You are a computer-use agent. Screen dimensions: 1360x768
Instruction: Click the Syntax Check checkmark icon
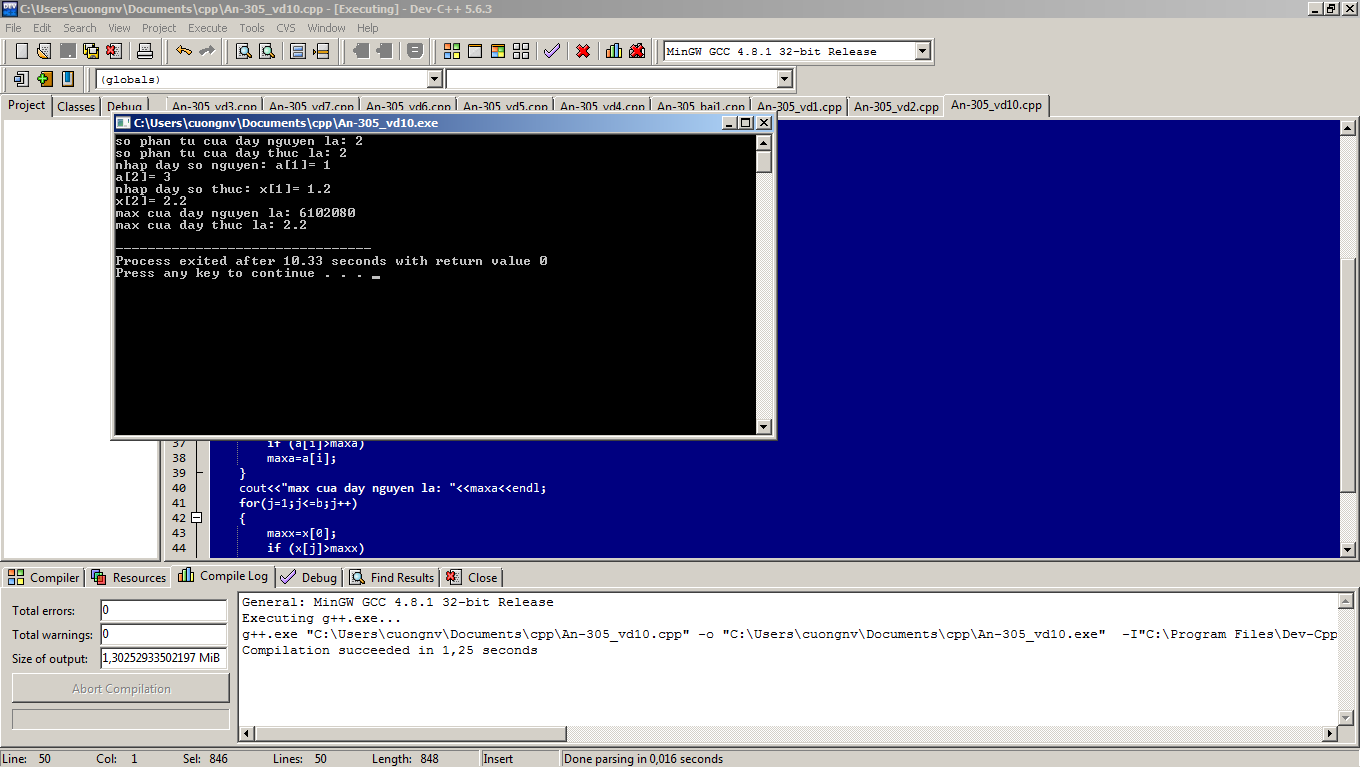pos(552,51)
